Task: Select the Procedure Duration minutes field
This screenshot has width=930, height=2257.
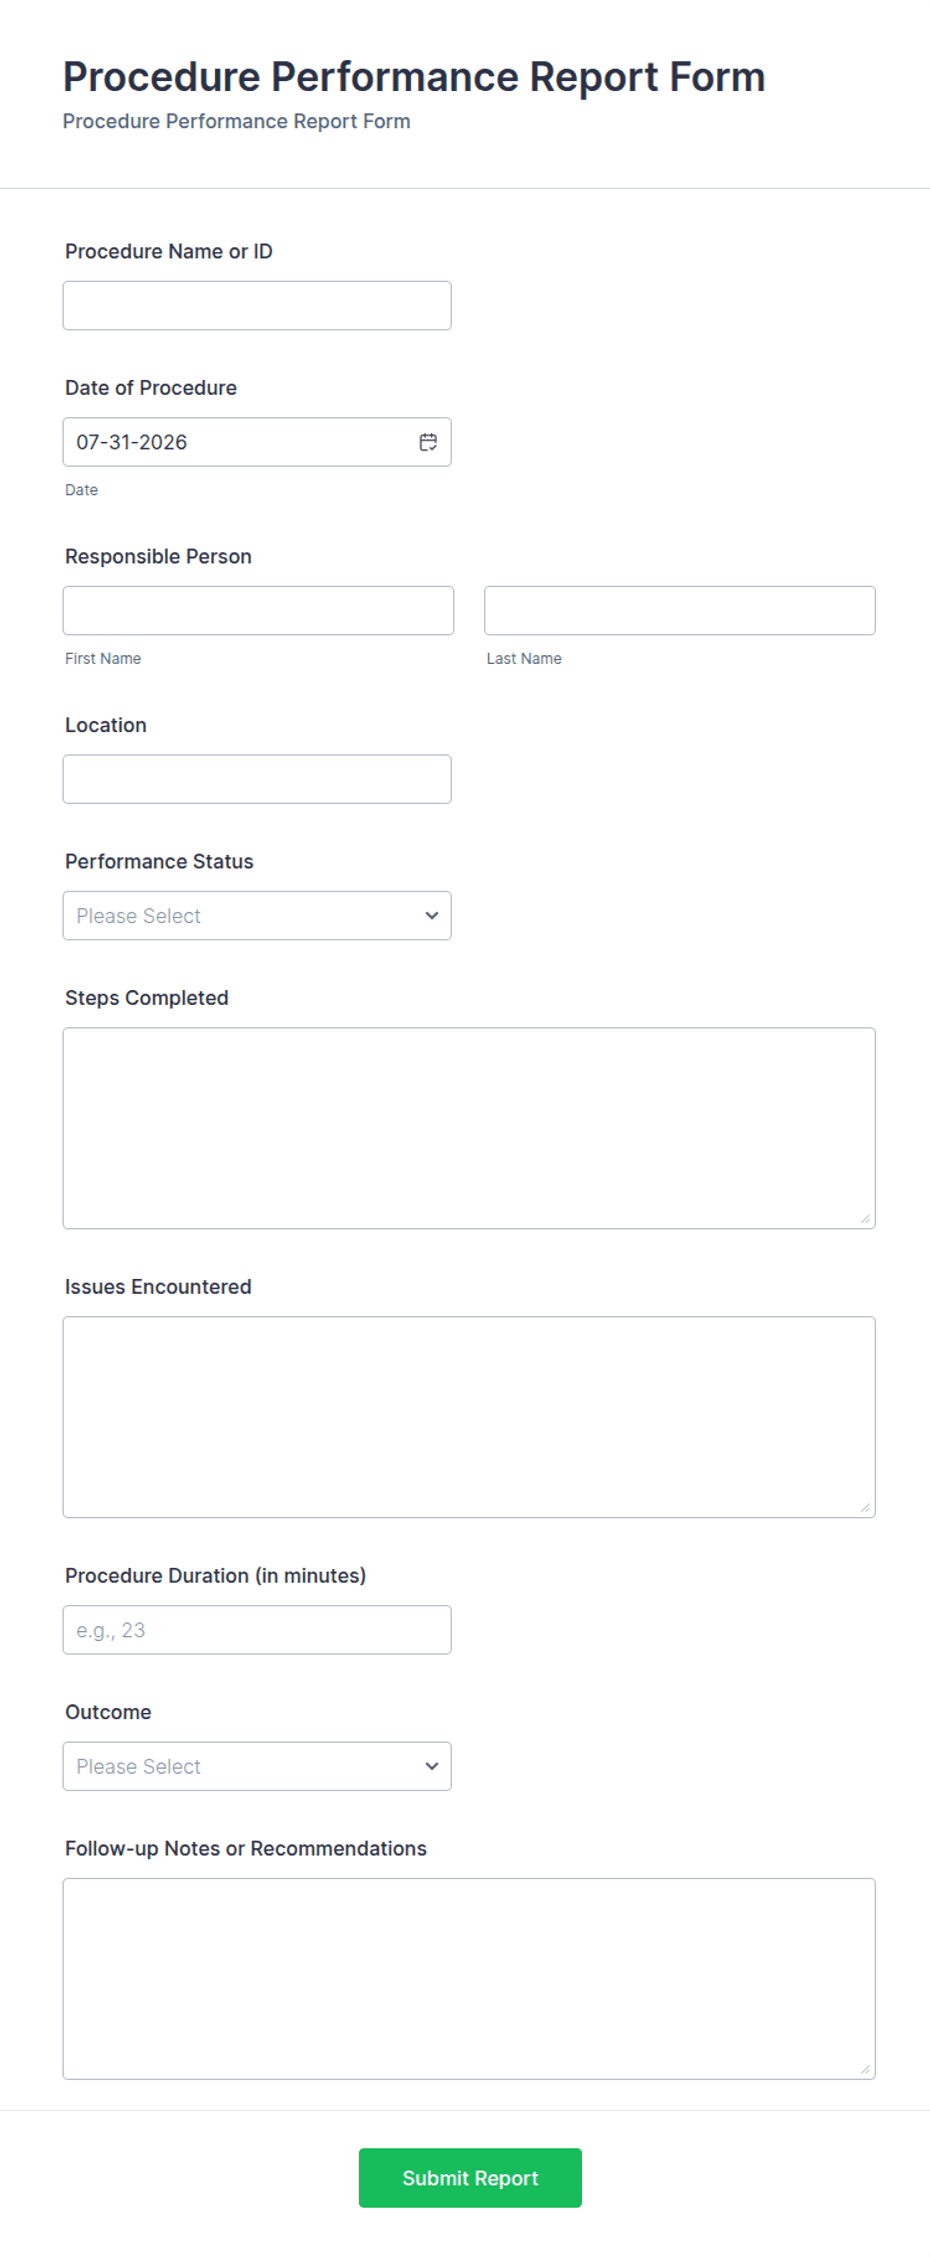Action: (x=257, y=1630)
